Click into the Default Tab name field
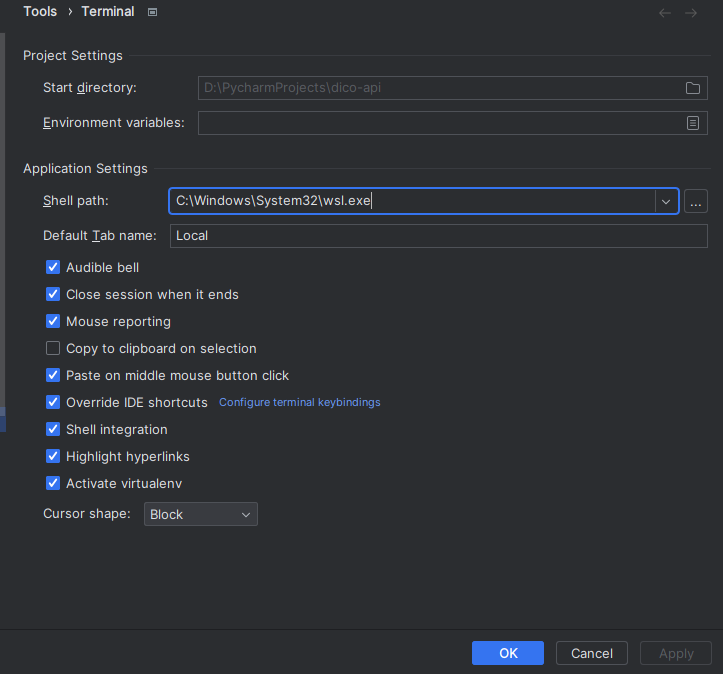Image resolution: width=723 pixels, height=674 pixels. click(439, 236)
